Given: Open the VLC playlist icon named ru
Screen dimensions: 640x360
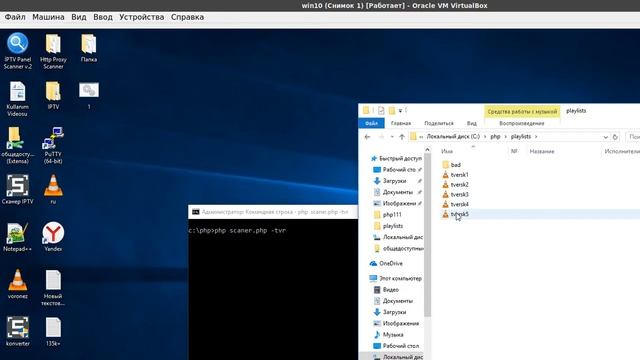Looking at the screenshot, I should [53, 189].
